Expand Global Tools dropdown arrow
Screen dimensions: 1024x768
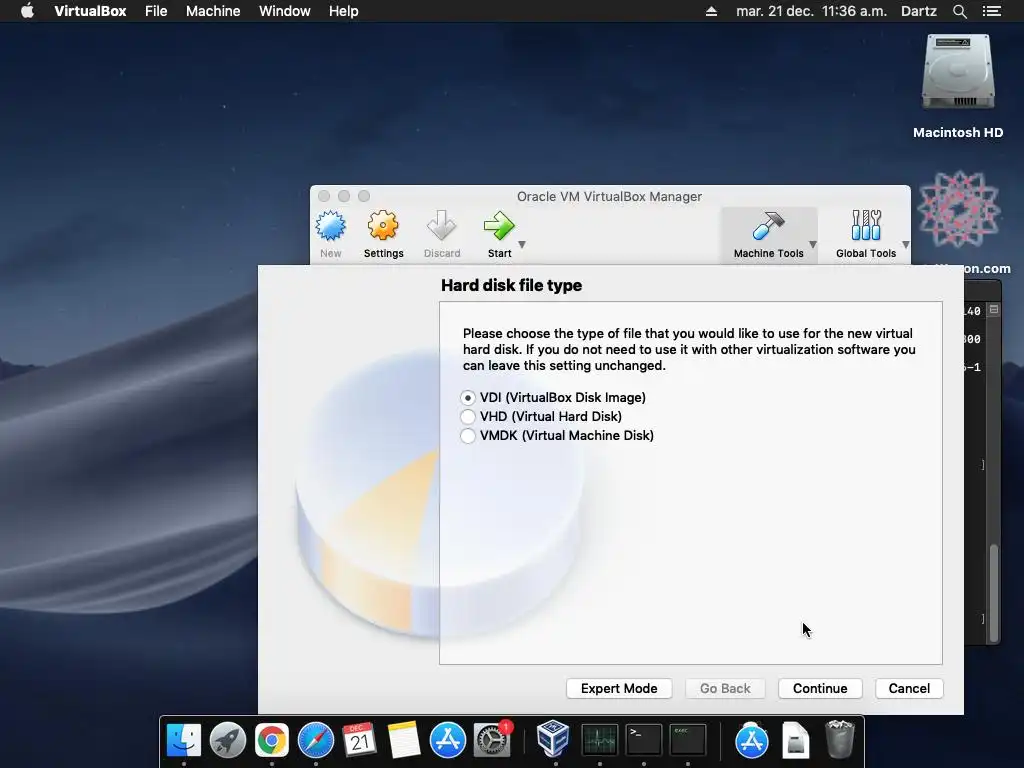pos(906,245)
